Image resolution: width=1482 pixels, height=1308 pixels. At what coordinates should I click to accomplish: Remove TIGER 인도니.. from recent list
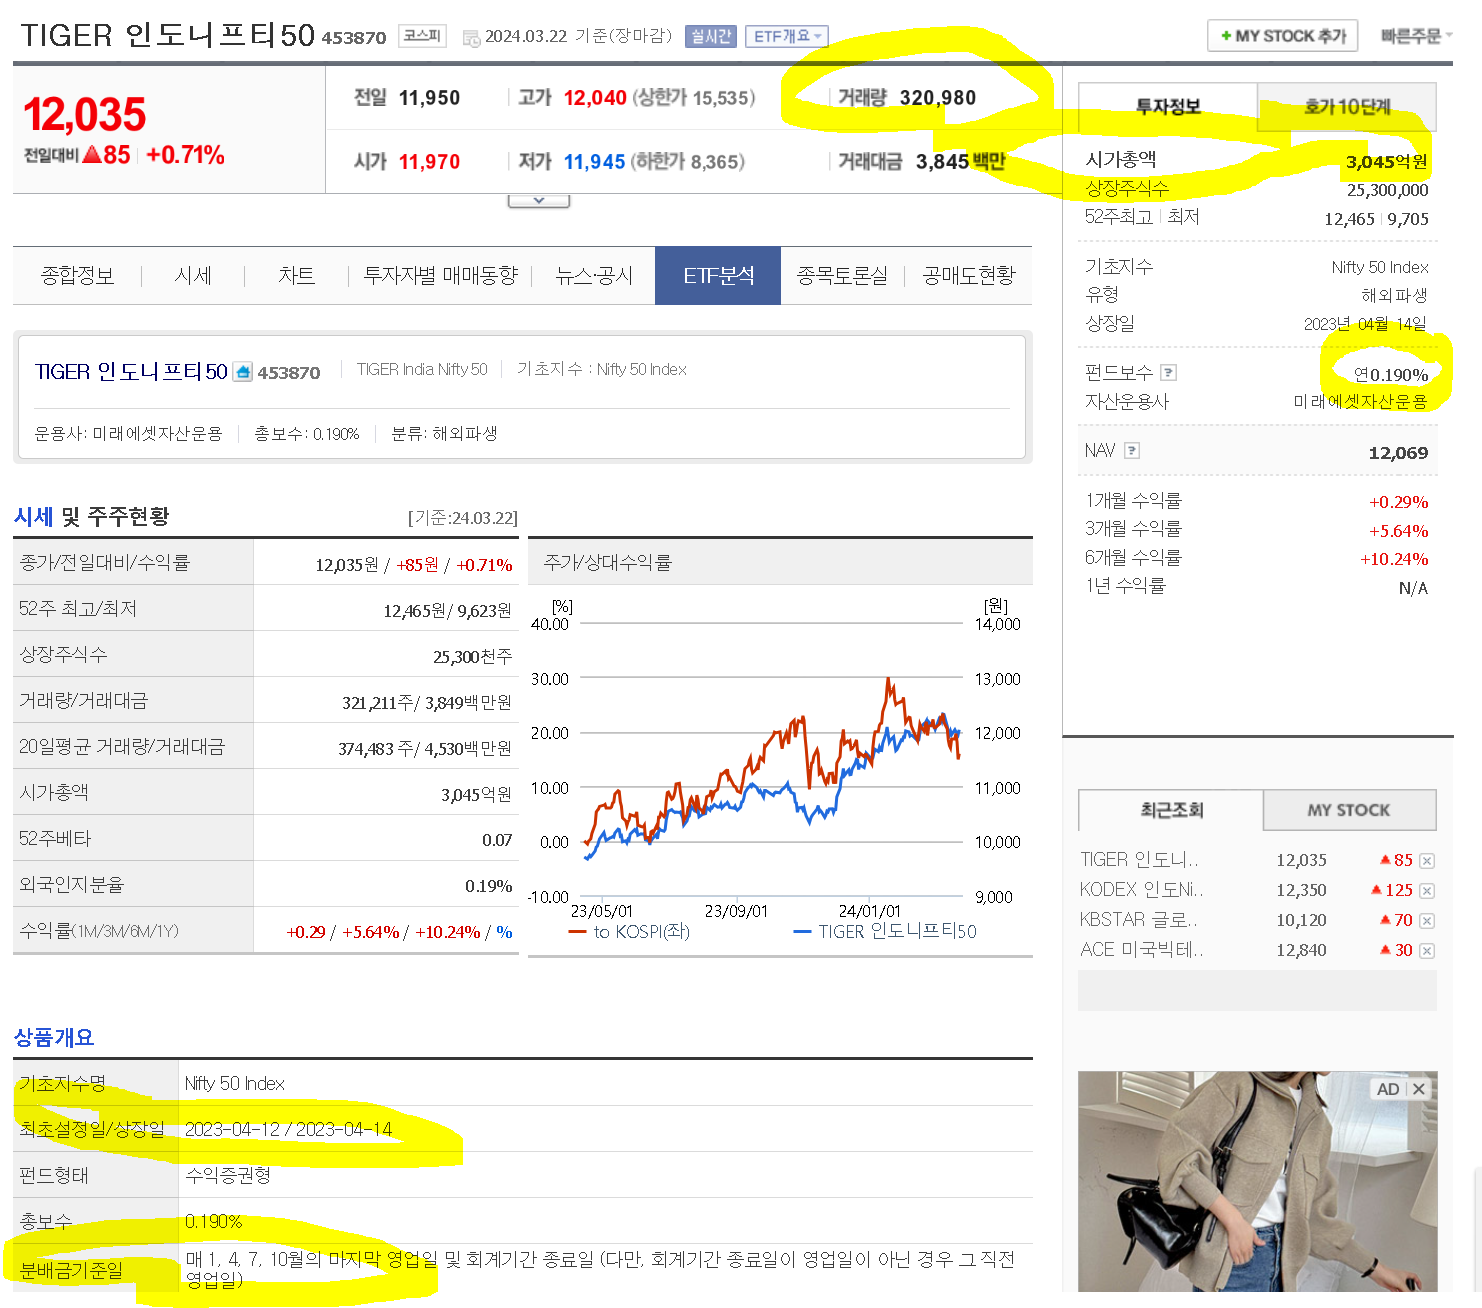[x=1427, y=861]
